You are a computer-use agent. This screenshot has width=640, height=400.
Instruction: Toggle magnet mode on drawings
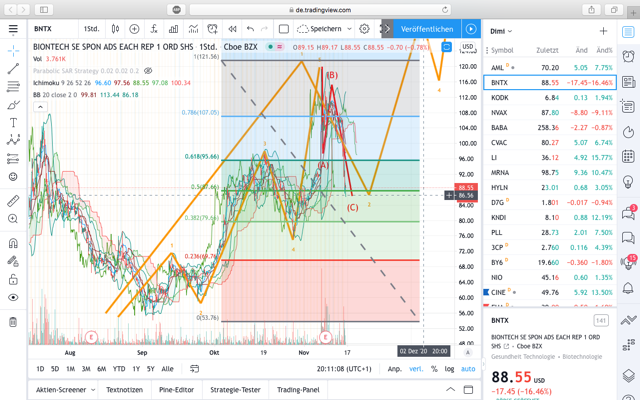tap(13, 243)
